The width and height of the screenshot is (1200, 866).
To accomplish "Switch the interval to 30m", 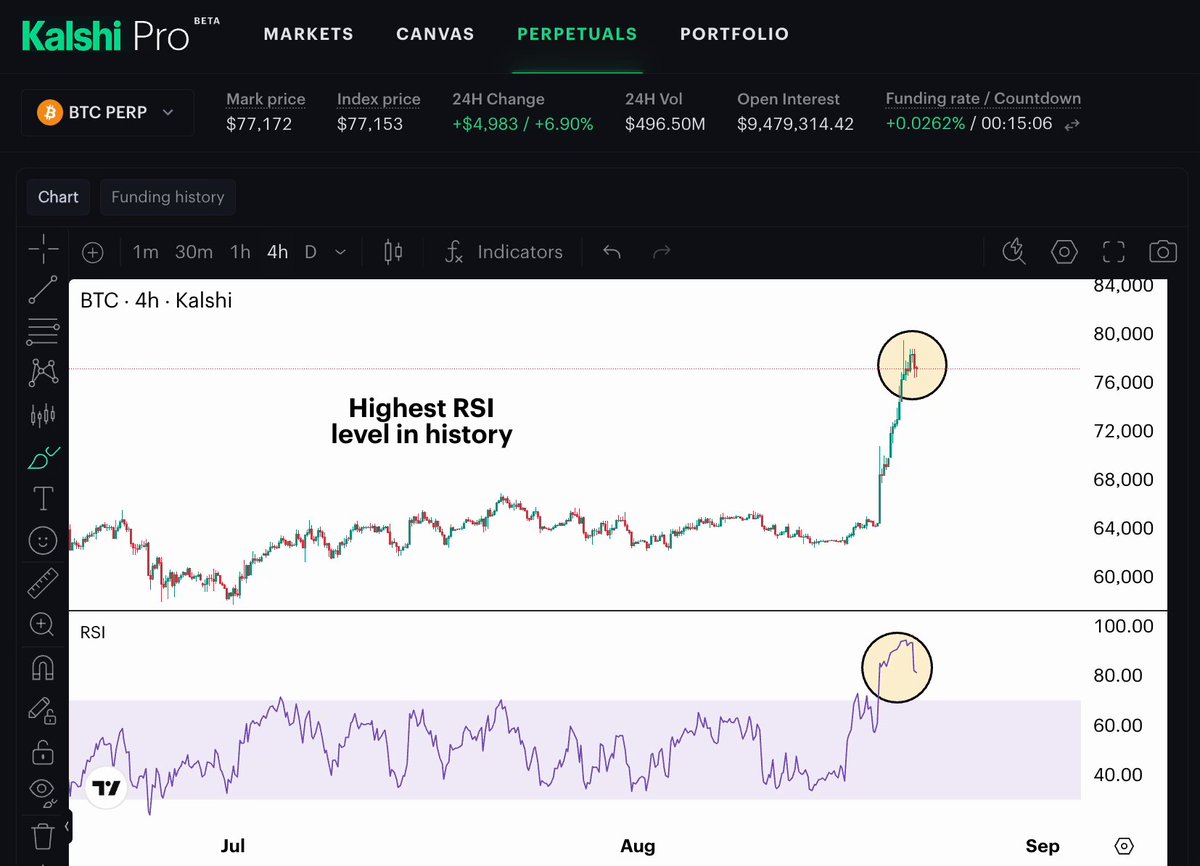I will [194, 252].
